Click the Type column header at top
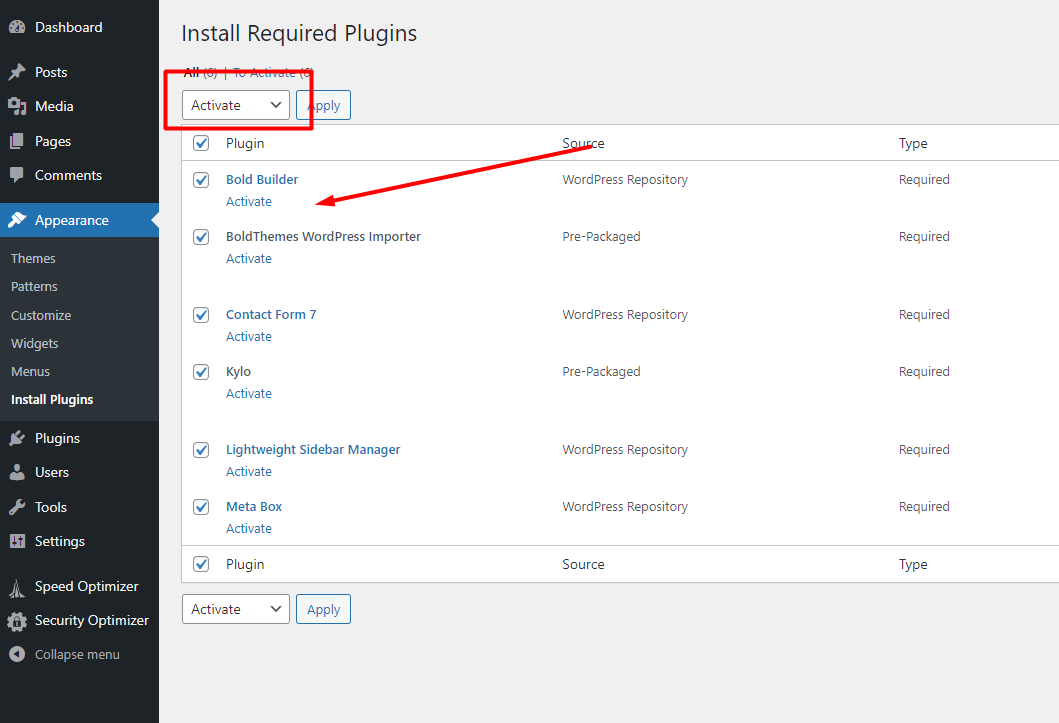The image size is (1059, 723). point(913,143)
